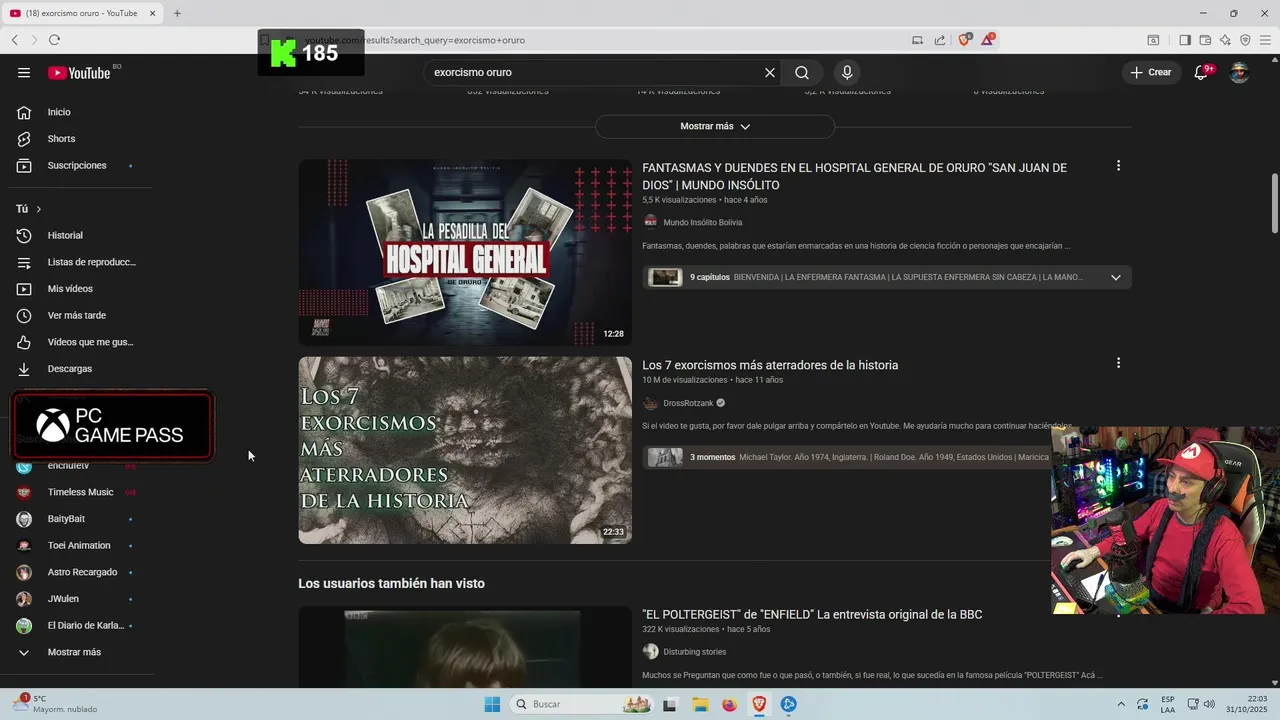Viewport: 1280px width, 720px height.
Task: Go to the YouTube logo home
Action: (79, 73)
